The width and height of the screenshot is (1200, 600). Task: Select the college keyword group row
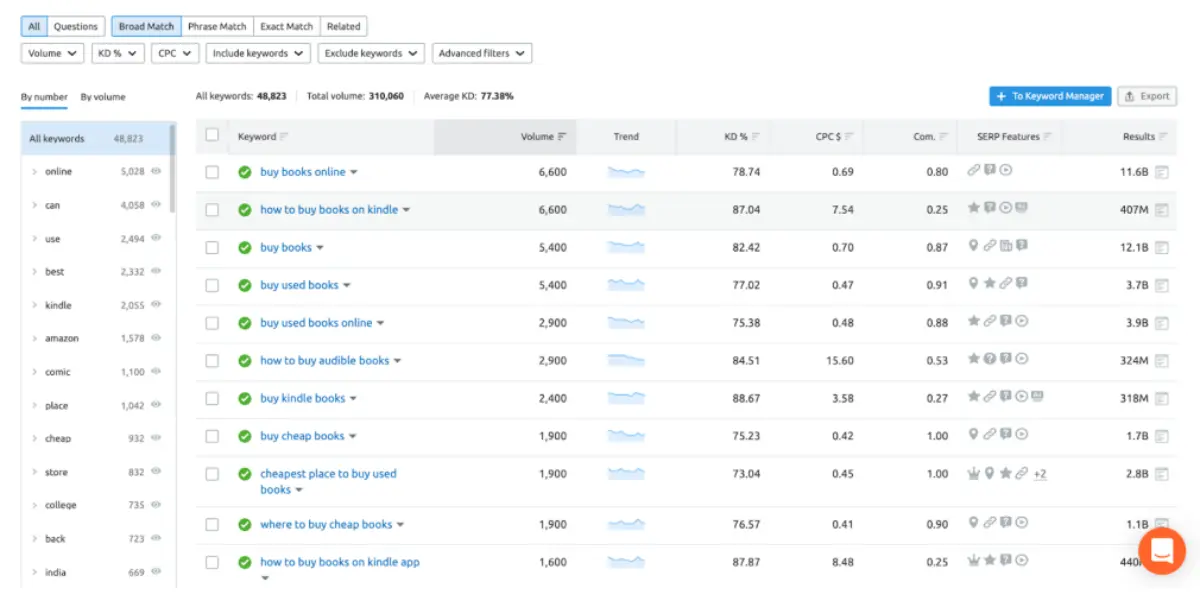click(96, 505)
